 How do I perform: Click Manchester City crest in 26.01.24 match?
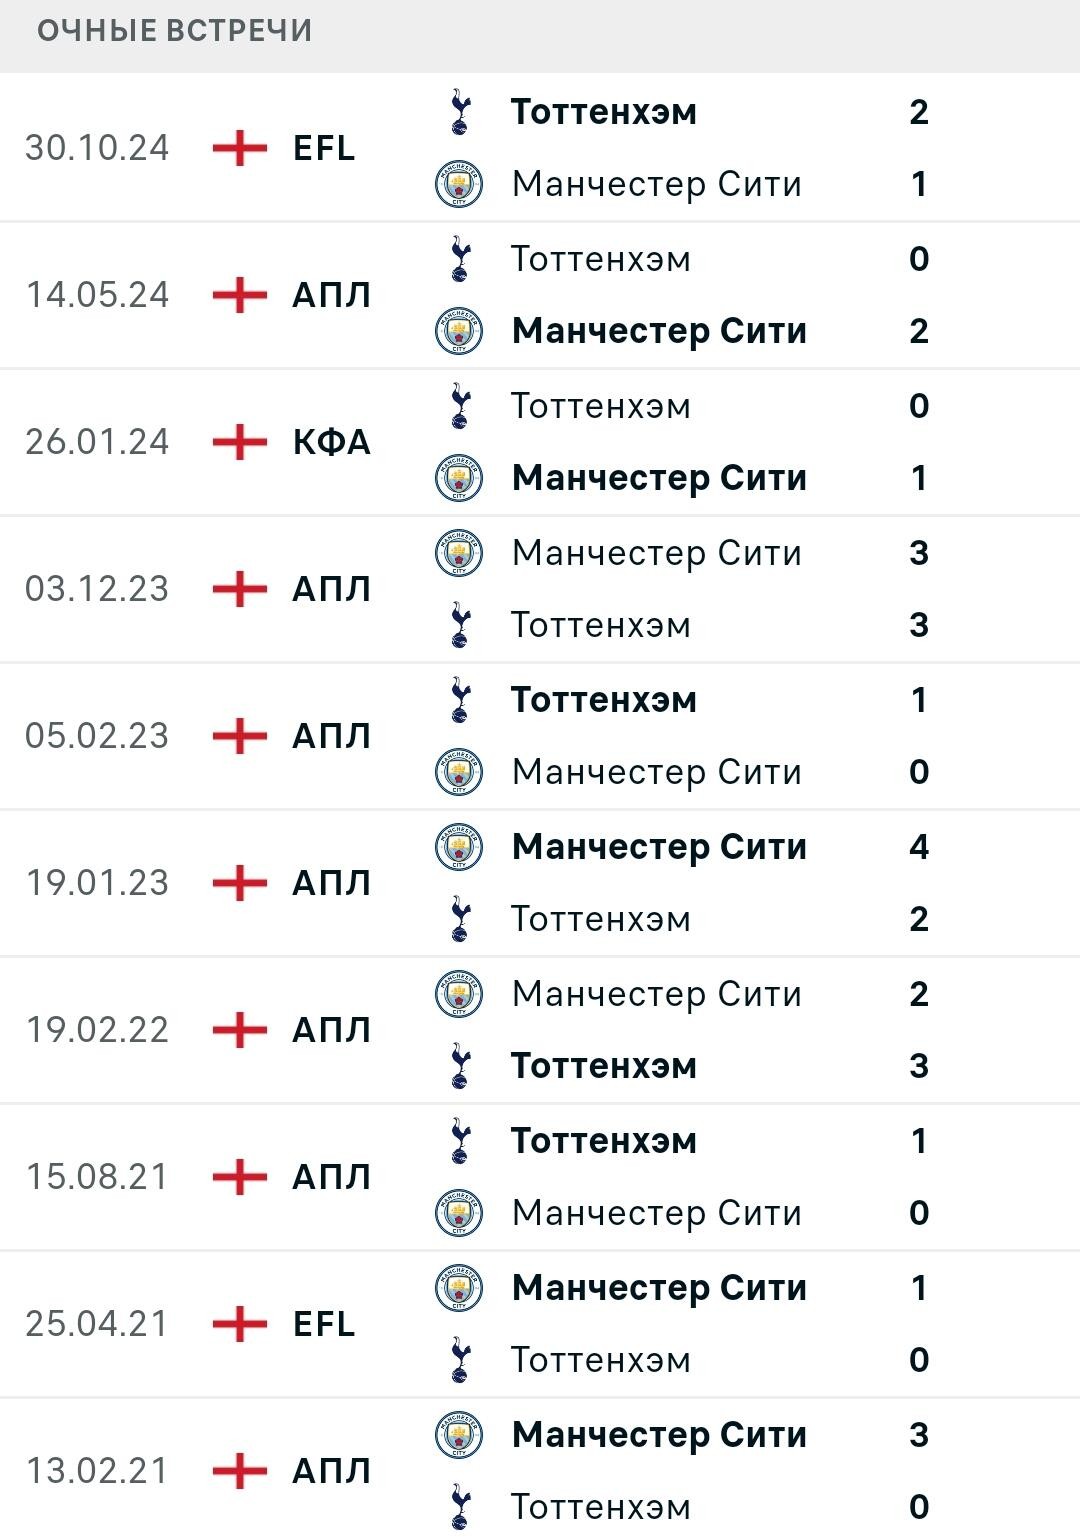point(459,478)
